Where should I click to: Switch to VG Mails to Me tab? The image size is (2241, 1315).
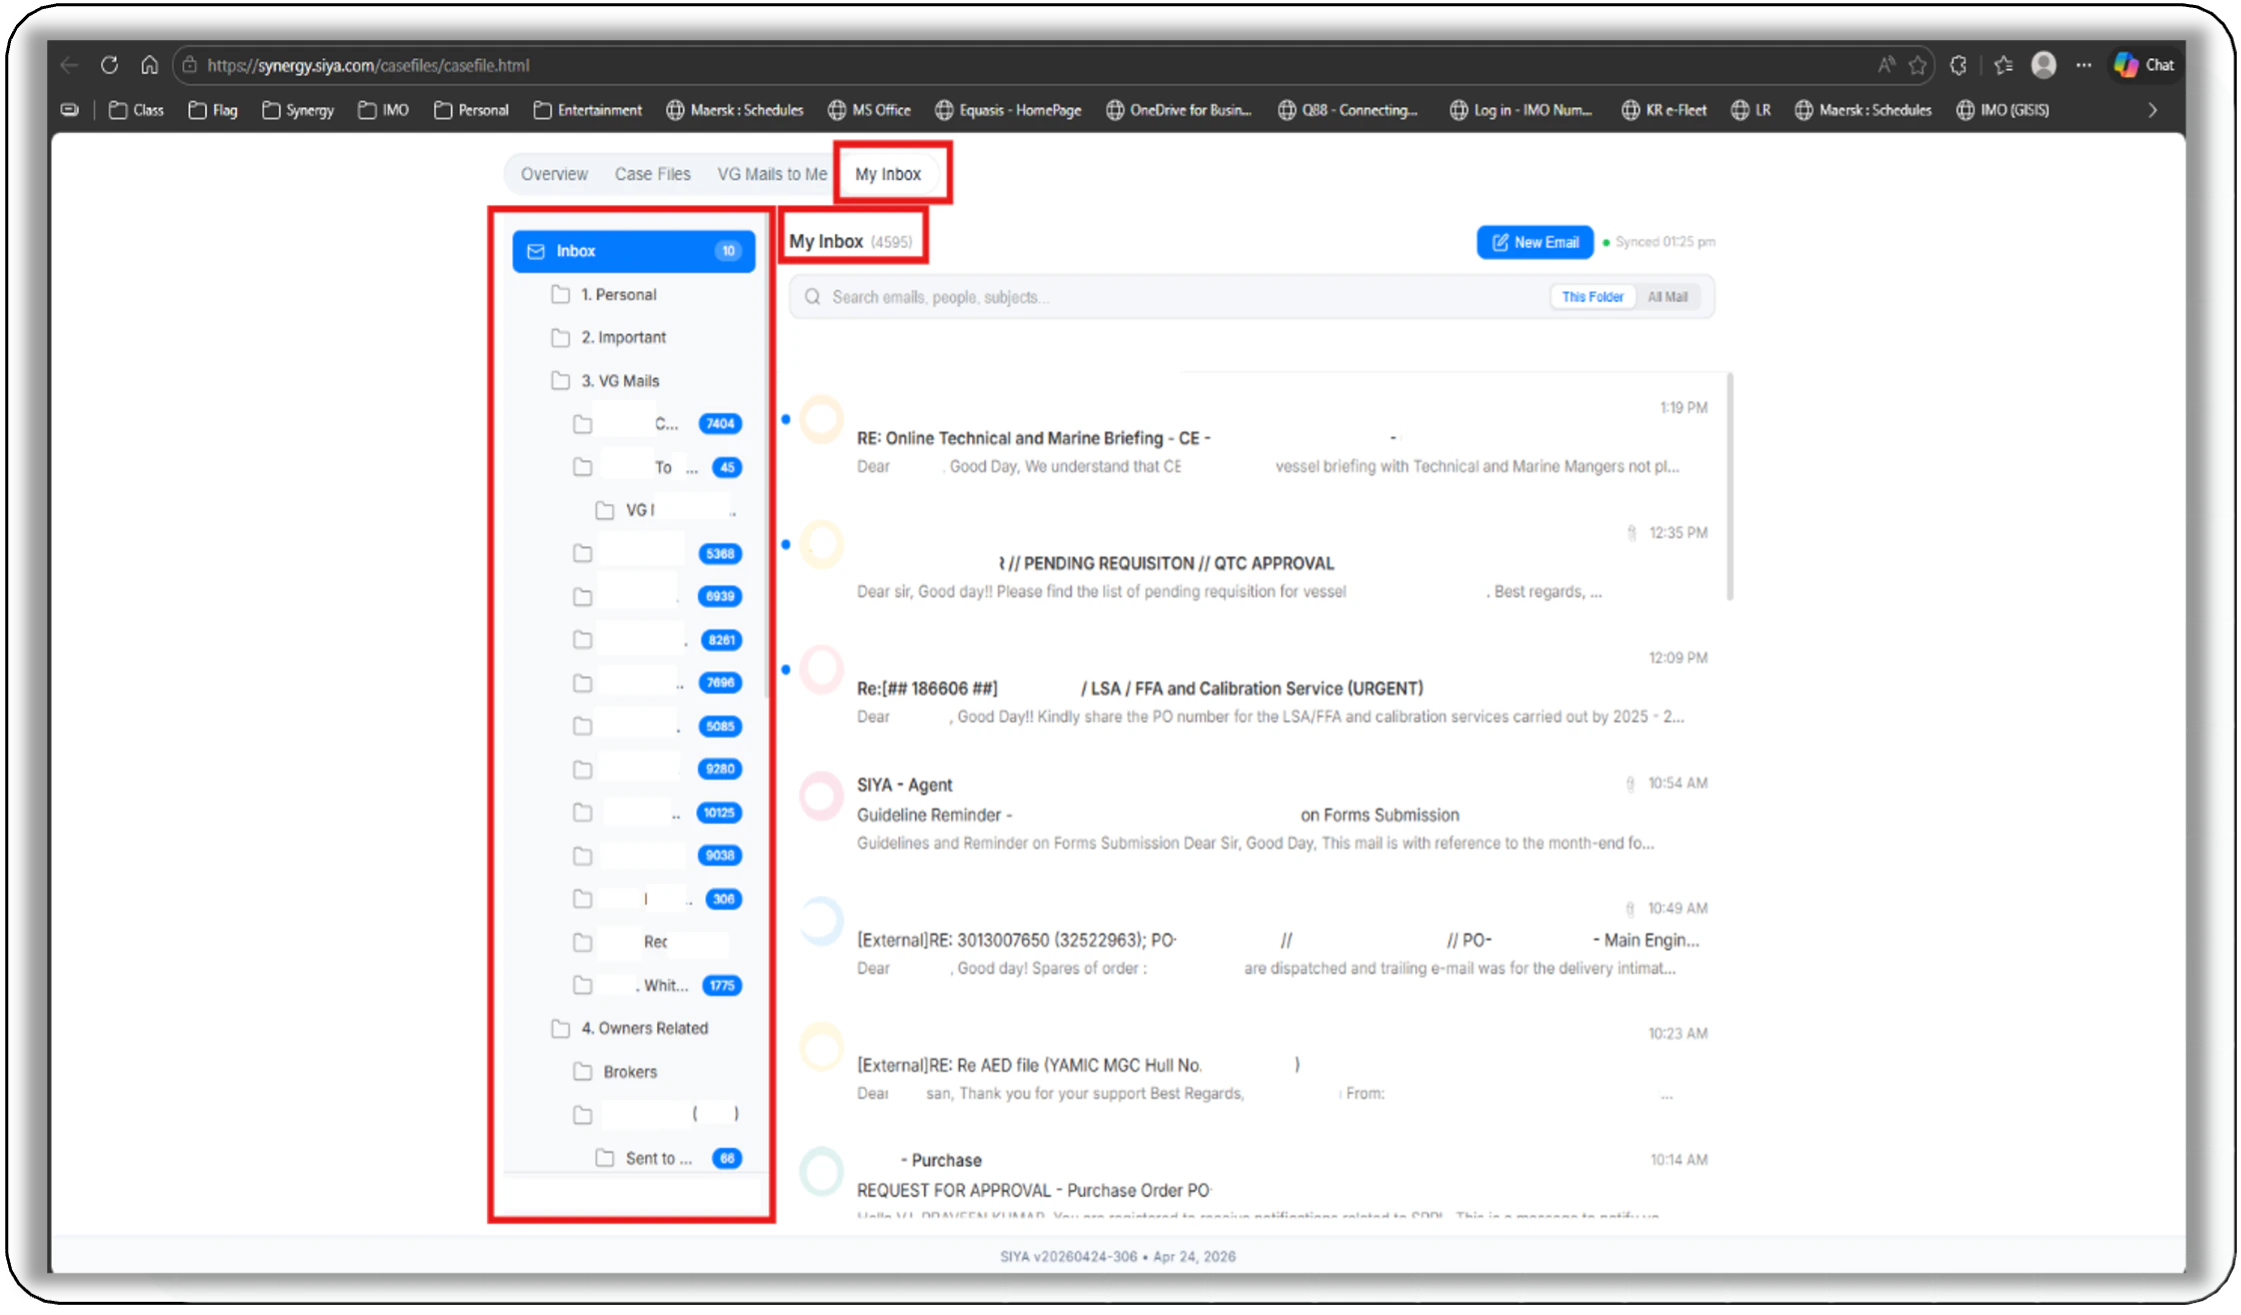coord(772,174)
